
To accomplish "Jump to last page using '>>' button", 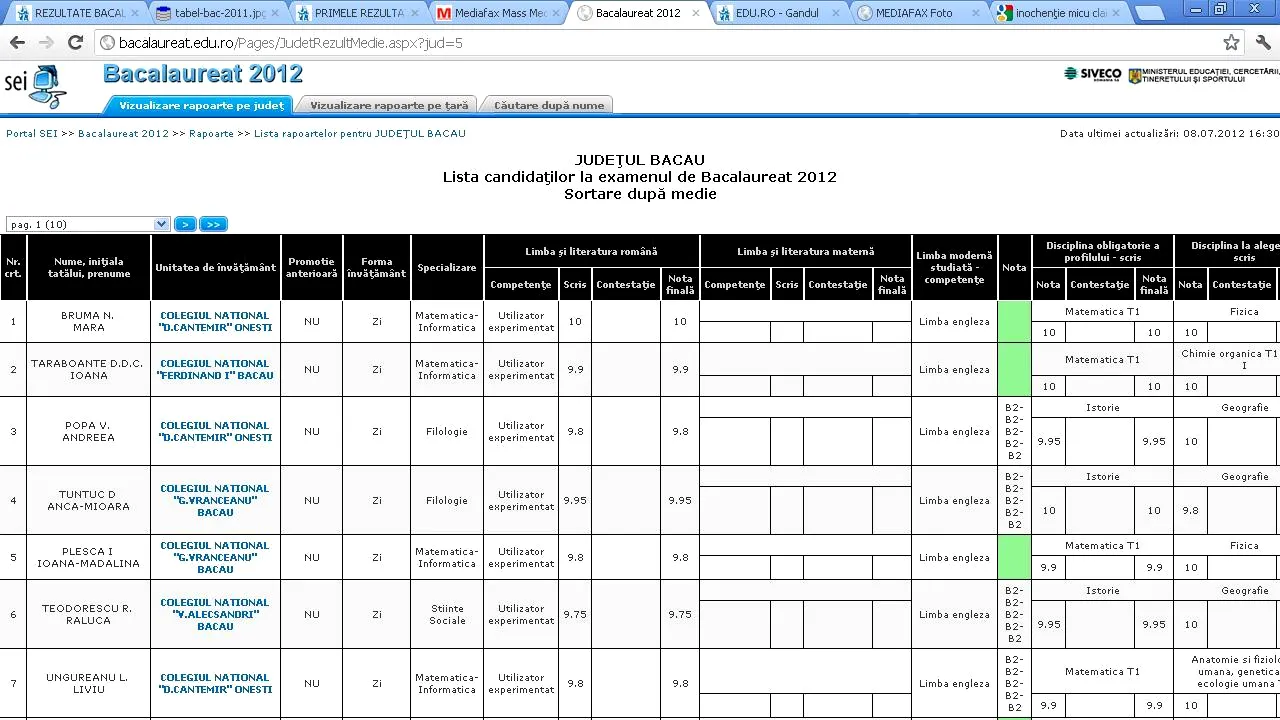I will 212,224.
